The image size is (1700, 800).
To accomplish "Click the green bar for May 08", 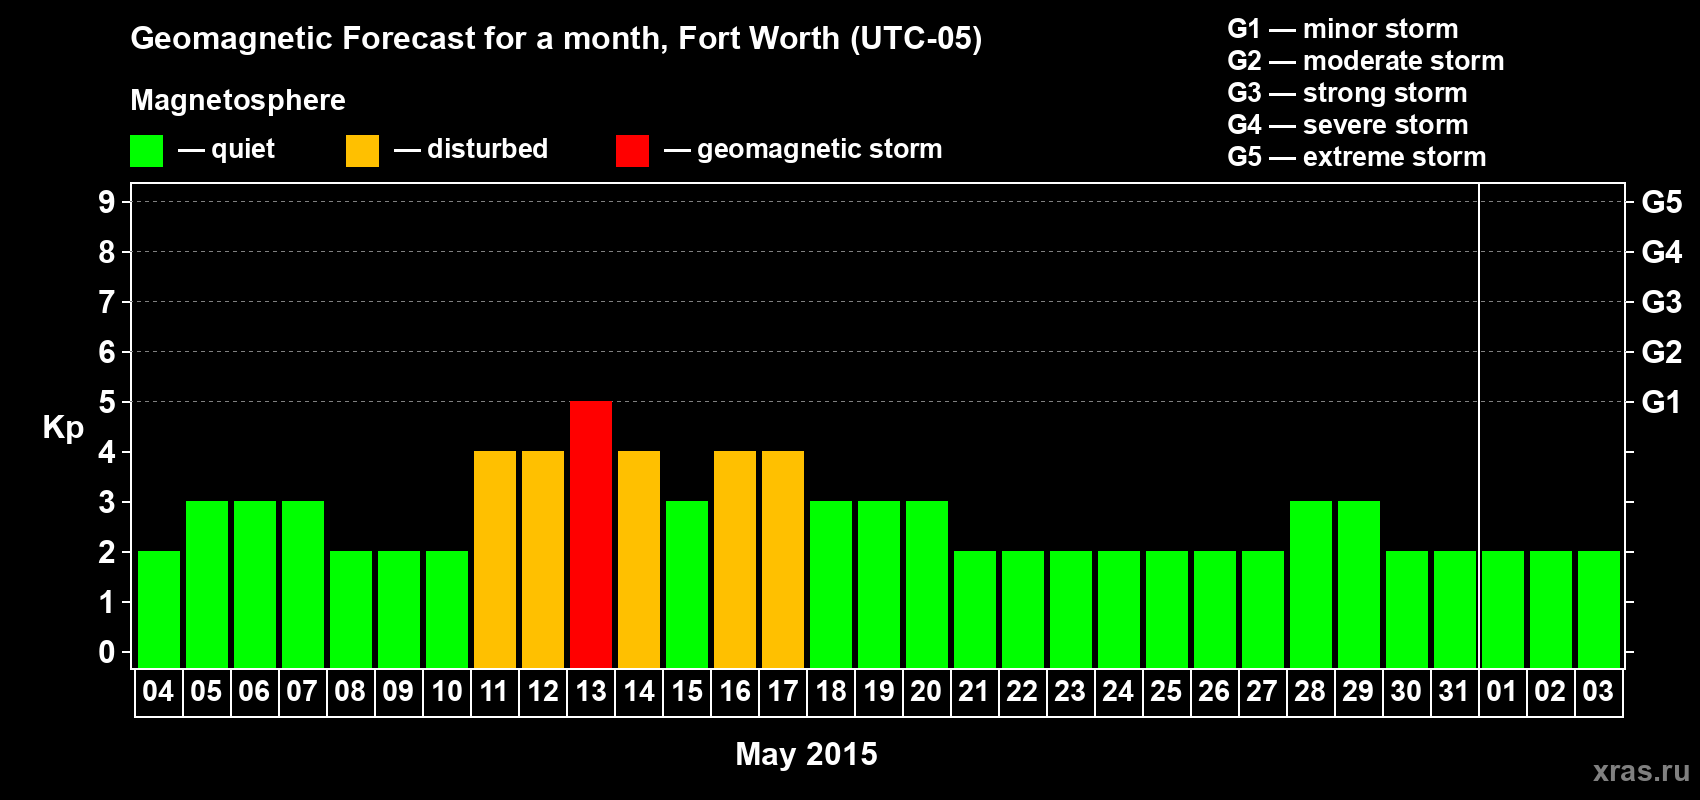I will (351, 609).
